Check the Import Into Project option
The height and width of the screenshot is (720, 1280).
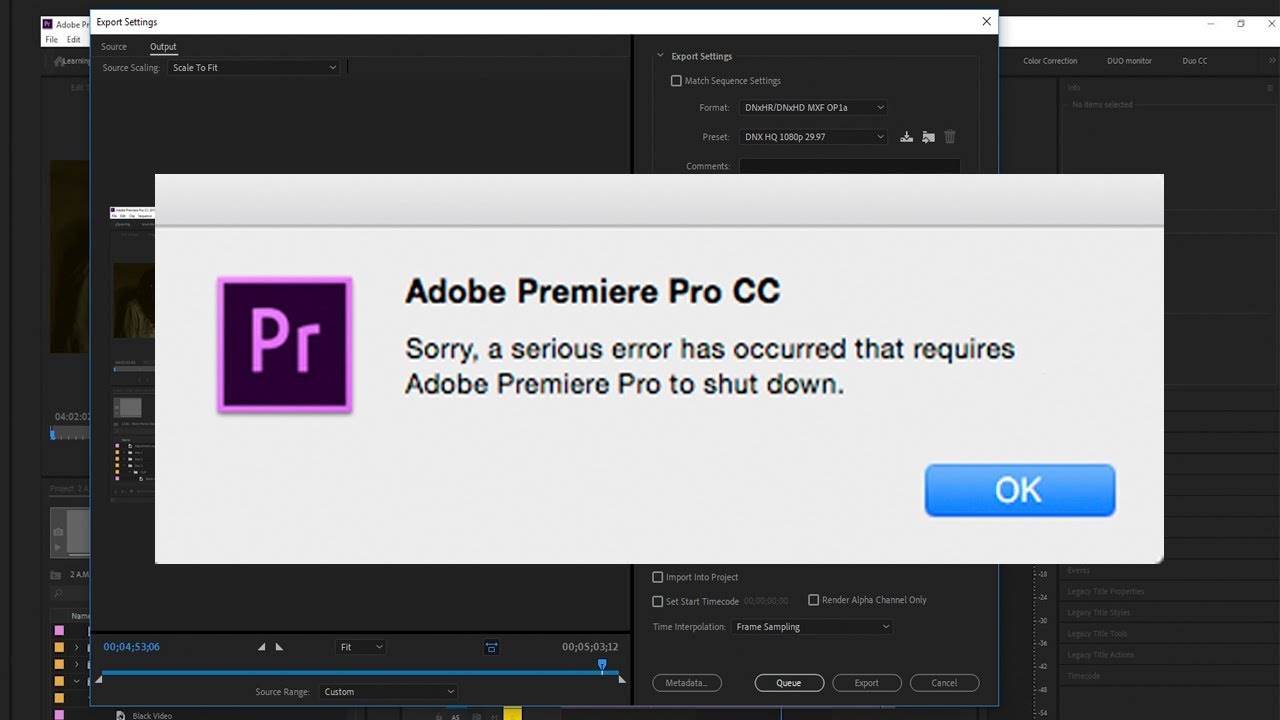click(658, 577)
